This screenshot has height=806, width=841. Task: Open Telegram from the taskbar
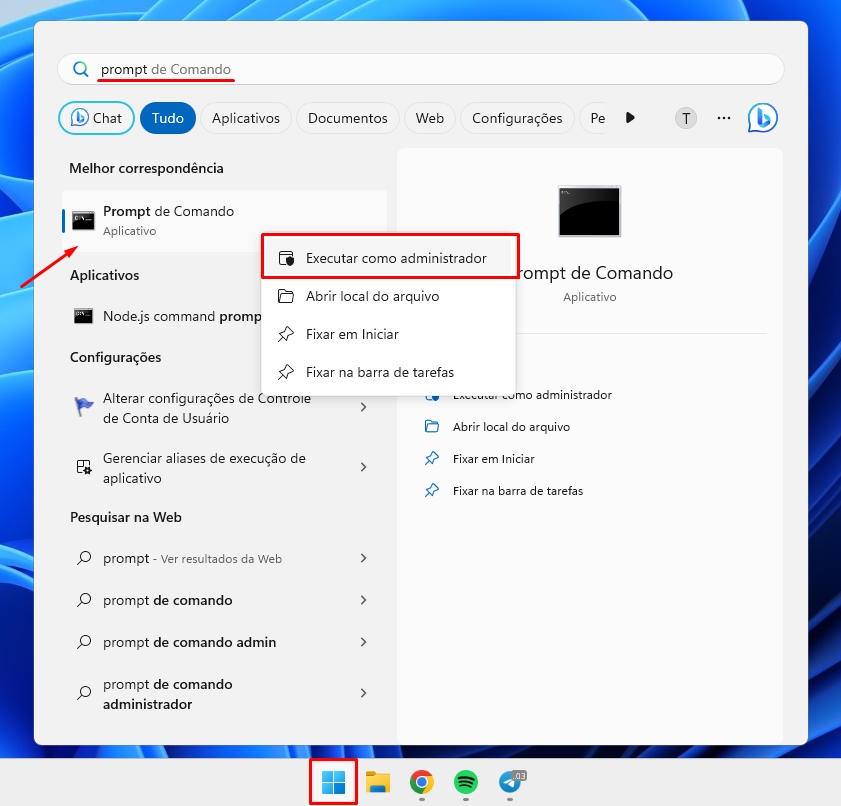click(x=510, y=782)
